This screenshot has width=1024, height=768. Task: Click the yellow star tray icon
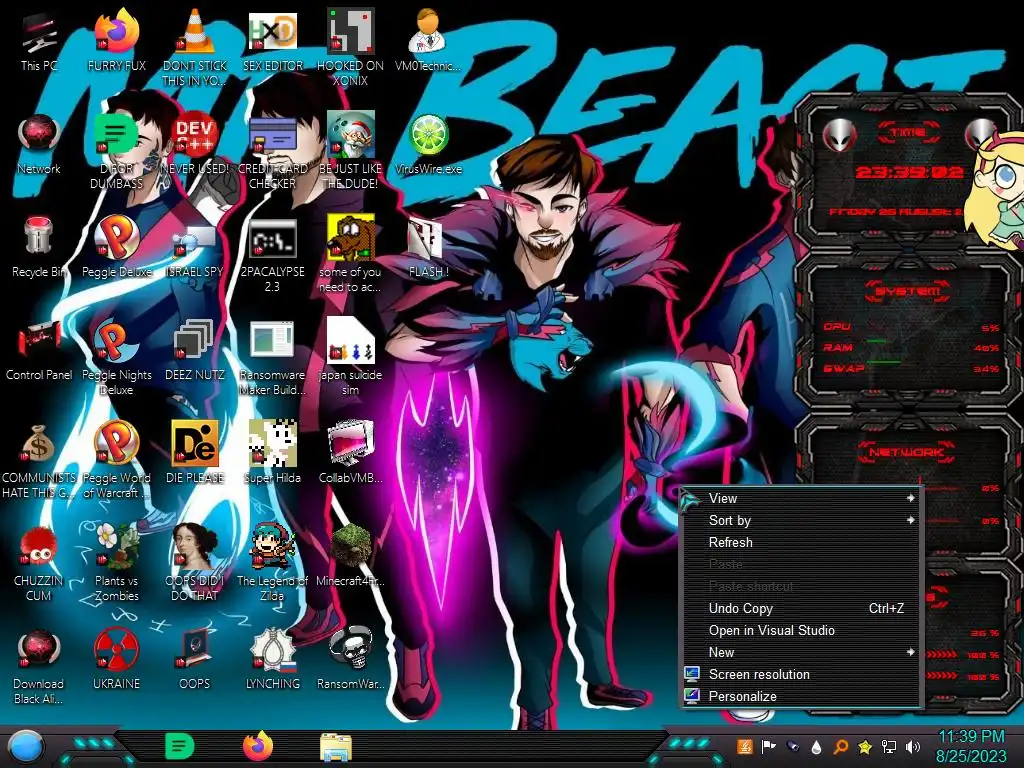(865, 746)
